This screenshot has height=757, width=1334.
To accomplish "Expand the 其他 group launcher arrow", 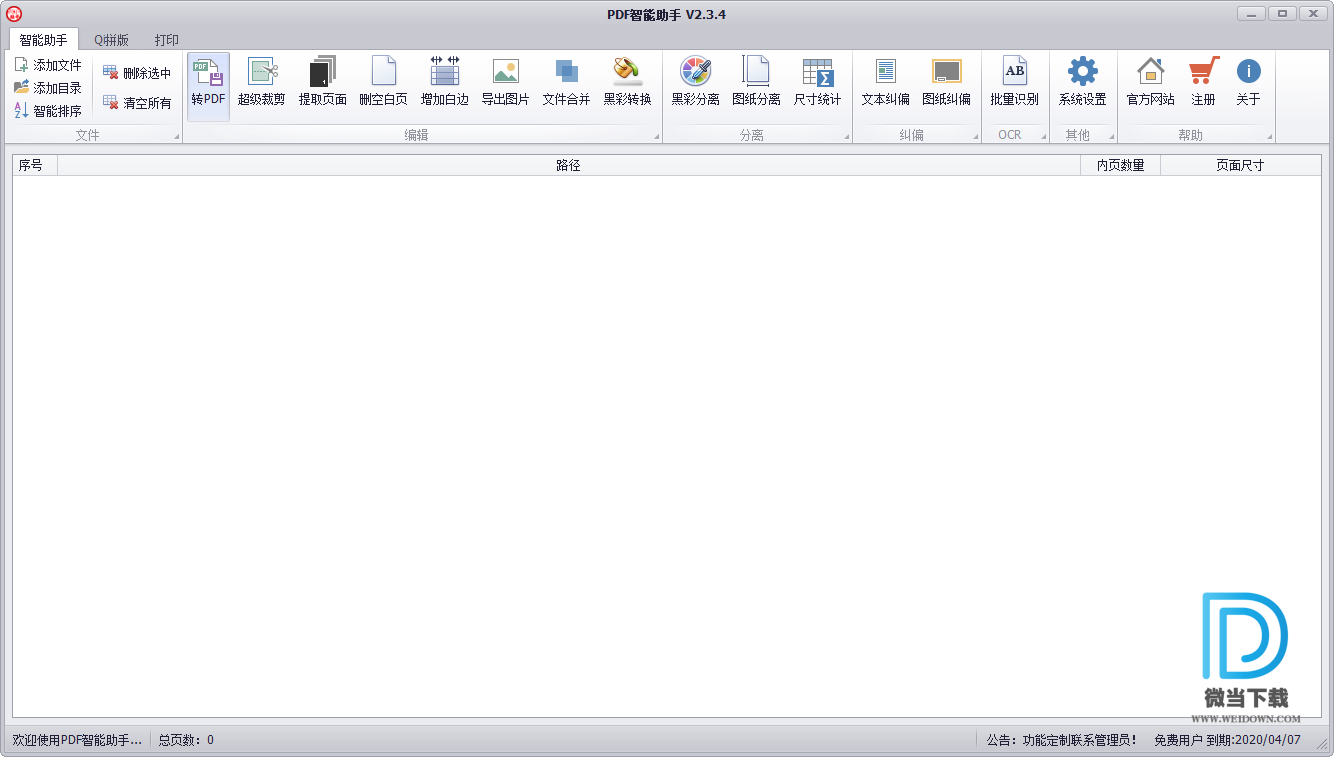I will 1111,136.
